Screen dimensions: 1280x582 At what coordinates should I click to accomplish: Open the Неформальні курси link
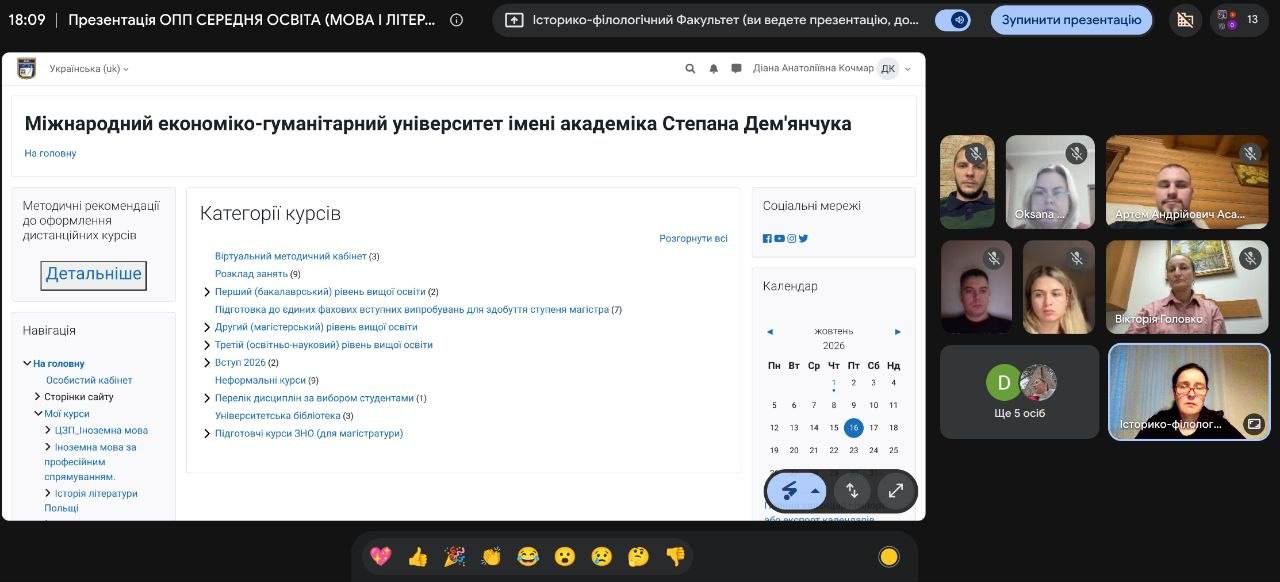point(260,380)
